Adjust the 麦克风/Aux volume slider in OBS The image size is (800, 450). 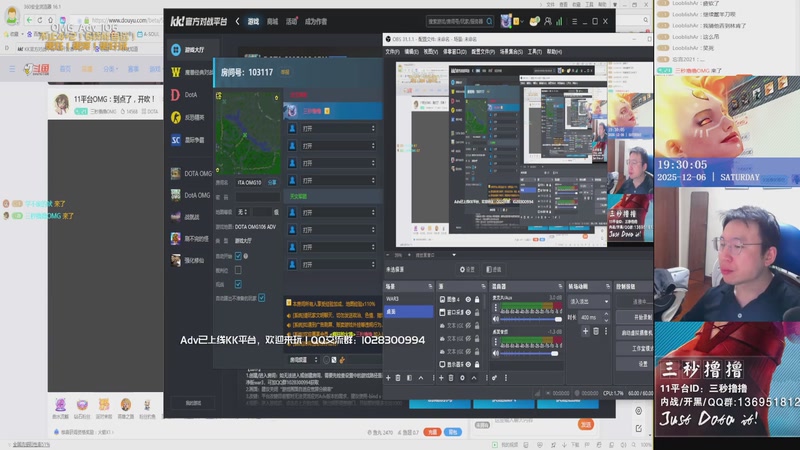[x=531, y=319]
